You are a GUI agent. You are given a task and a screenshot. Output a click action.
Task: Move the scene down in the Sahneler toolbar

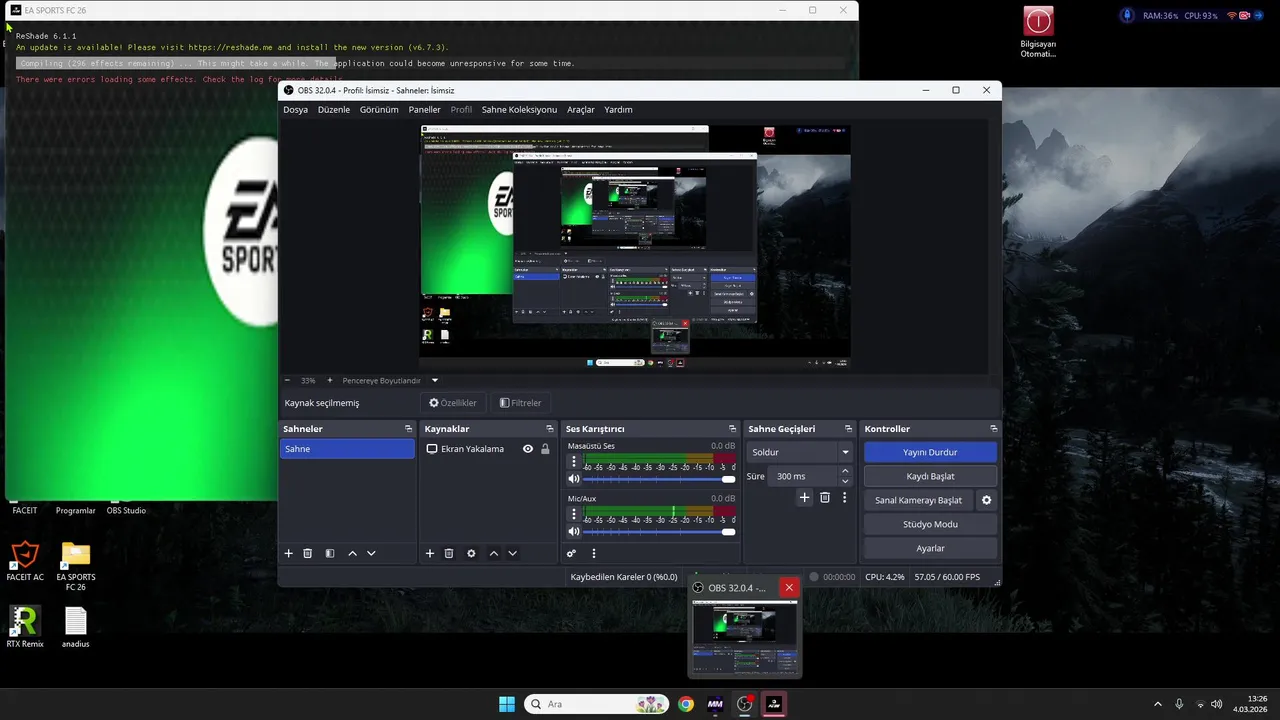(x=371, y=553)
